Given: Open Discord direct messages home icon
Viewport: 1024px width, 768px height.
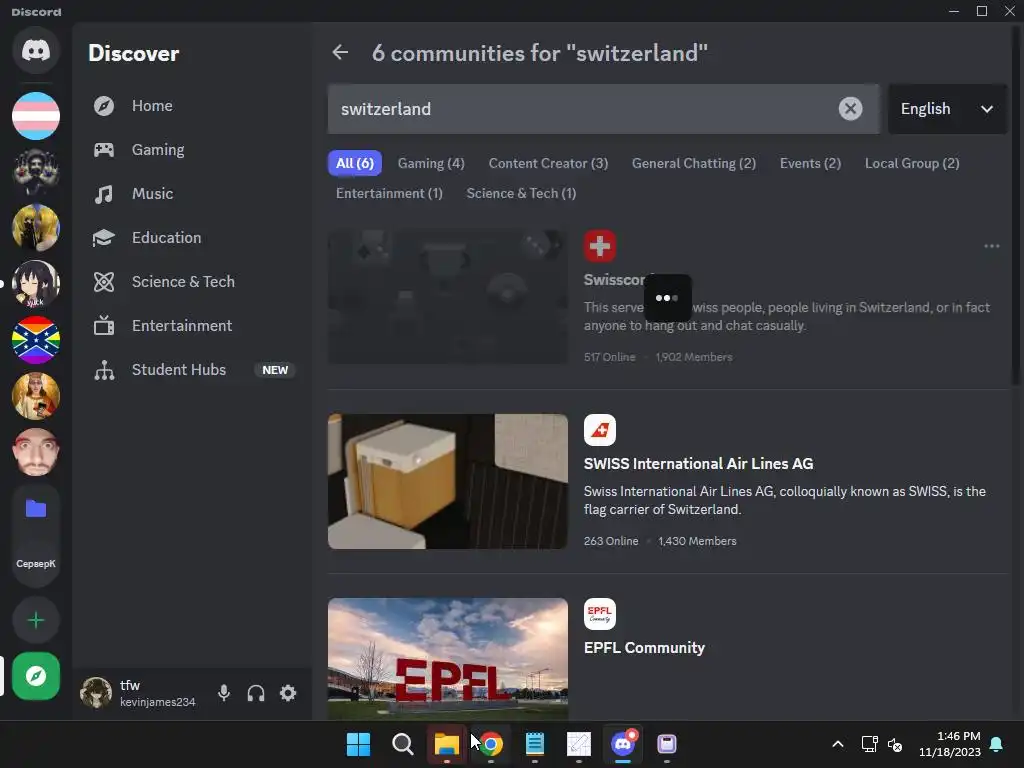Looking at the screenshot, I should (x=36, y=50).
